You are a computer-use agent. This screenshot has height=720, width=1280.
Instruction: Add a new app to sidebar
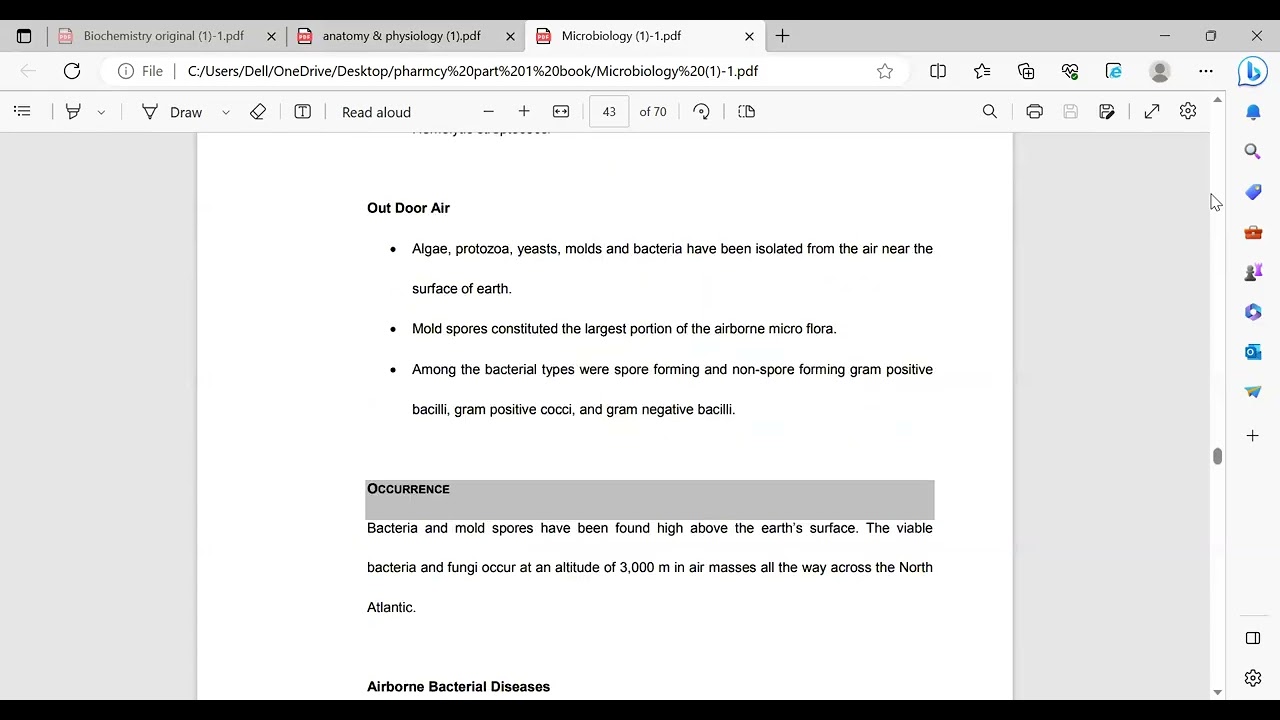pos(1253,436)
